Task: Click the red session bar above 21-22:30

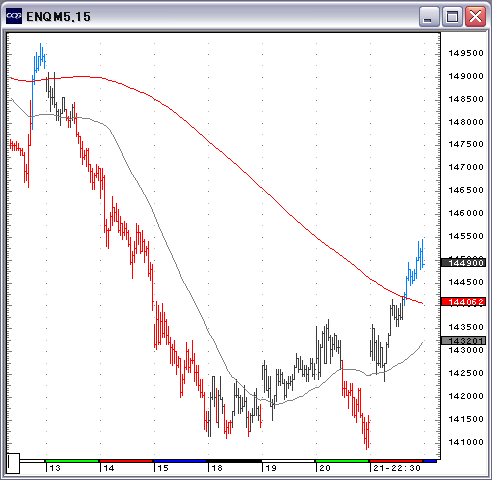Action: tap(396, 461)
